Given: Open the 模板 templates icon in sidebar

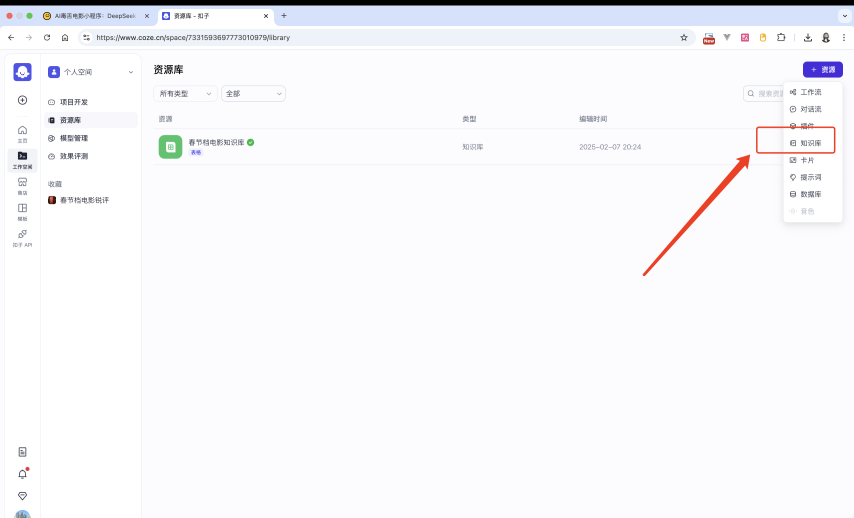Looking at the screenshot, I should pos(22,211).
